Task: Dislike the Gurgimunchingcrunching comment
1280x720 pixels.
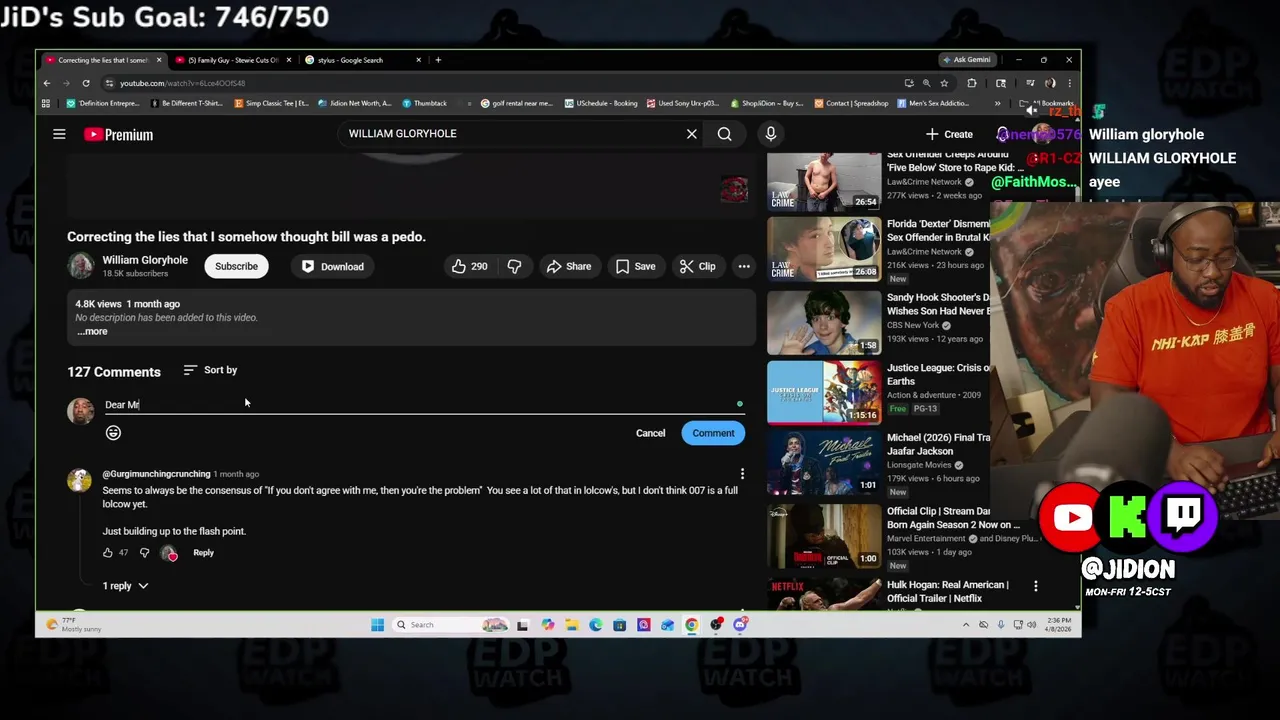Action: click(x=144, y=552)
